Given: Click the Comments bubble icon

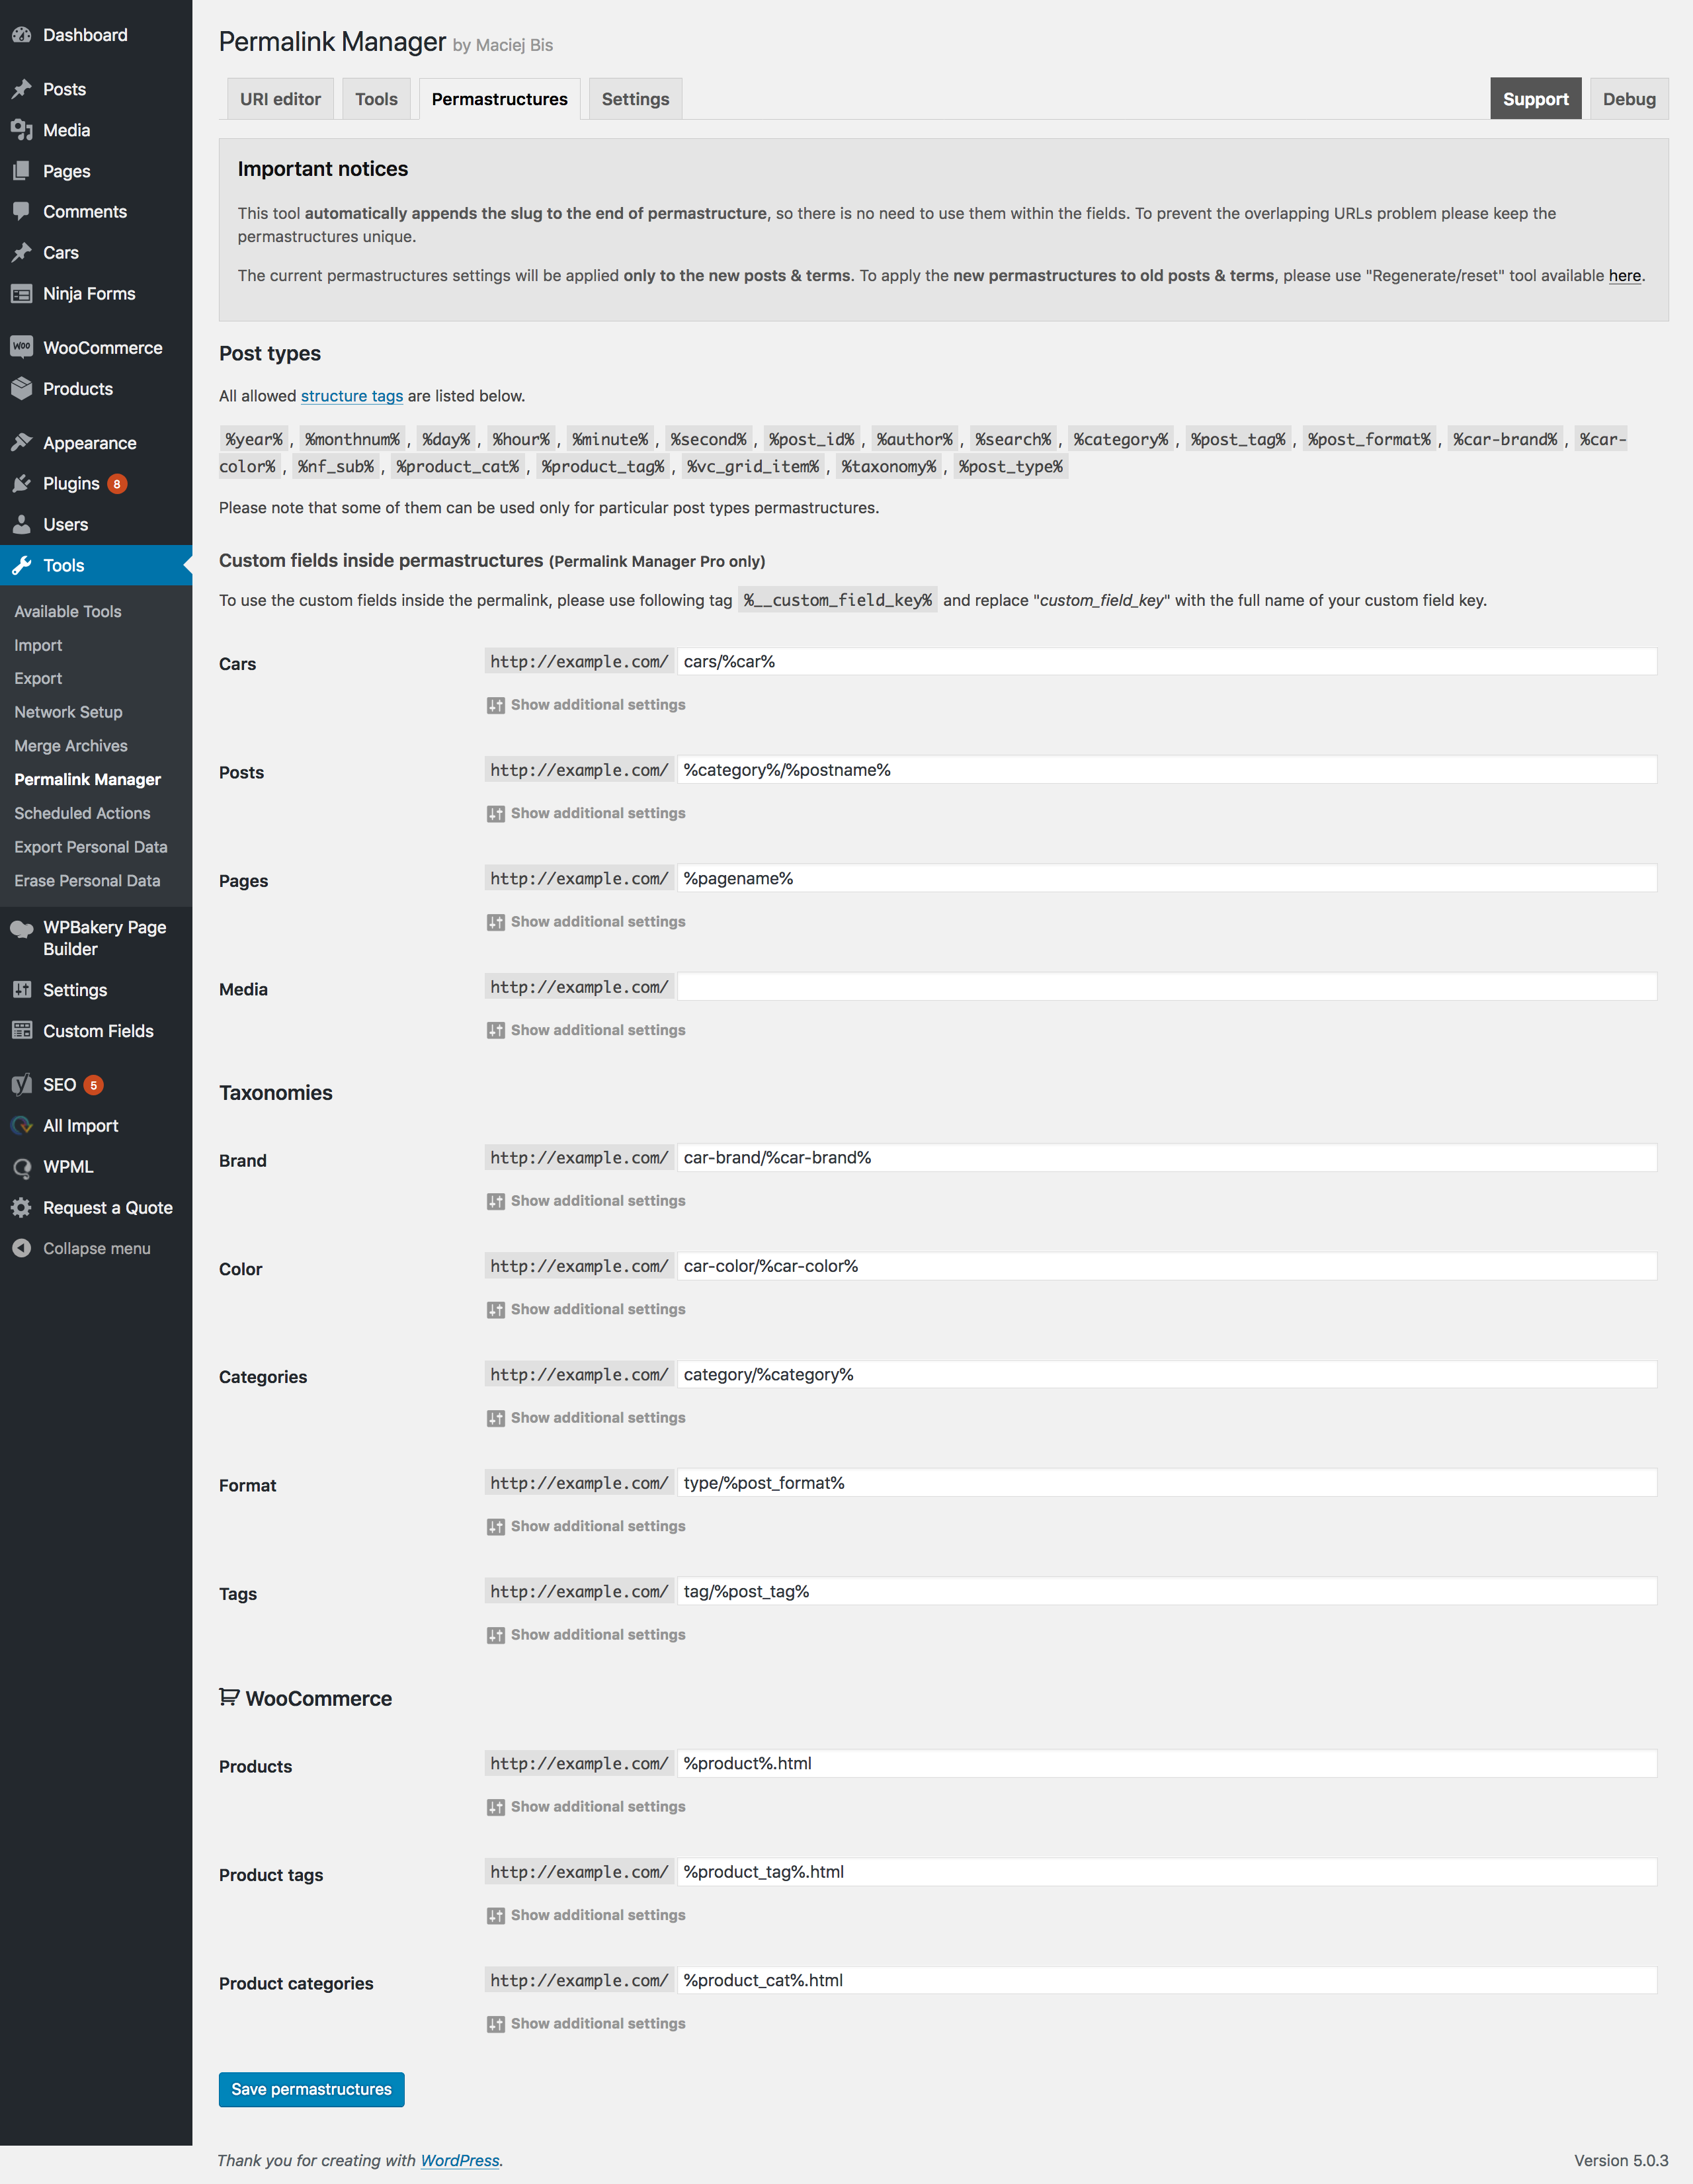Looking at the screenshot, I should (22, 212).
